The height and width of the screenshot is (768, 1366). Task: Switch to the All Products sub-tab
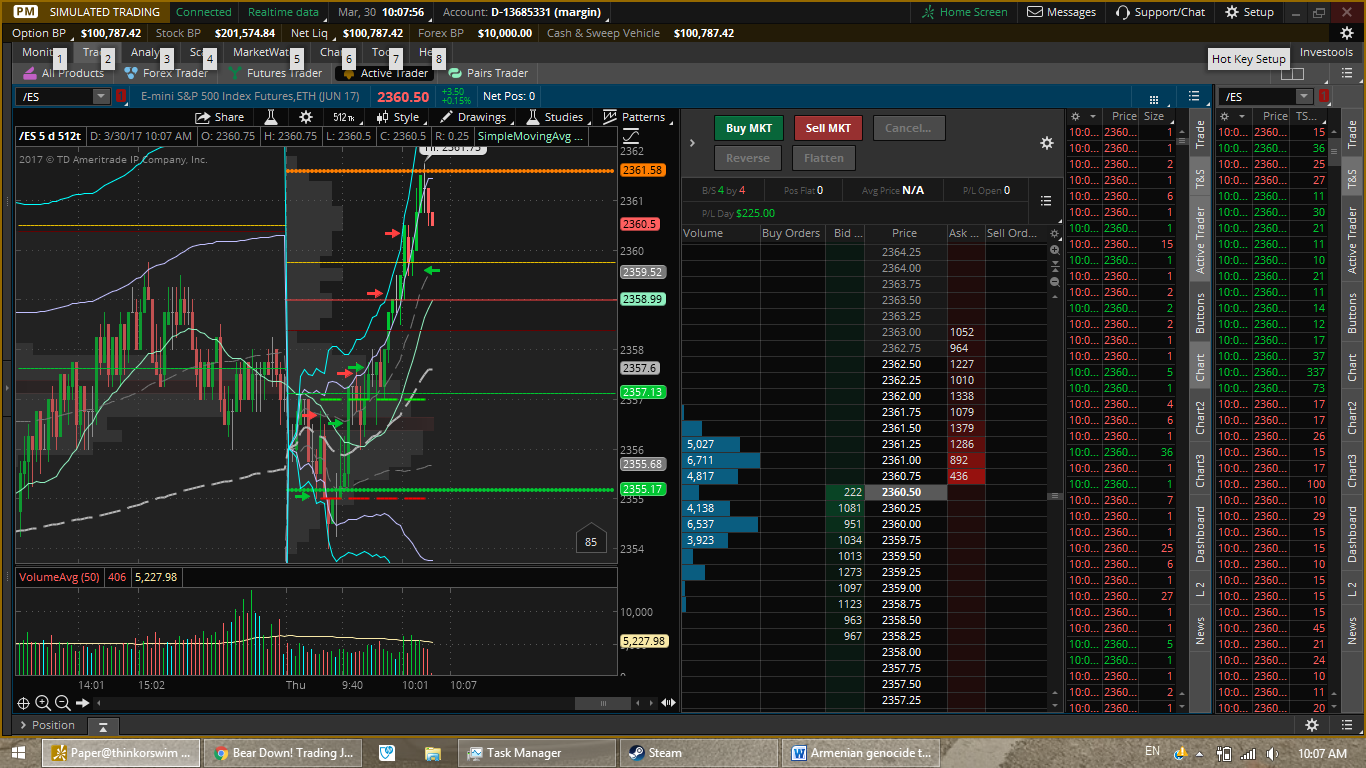(64, 73)
